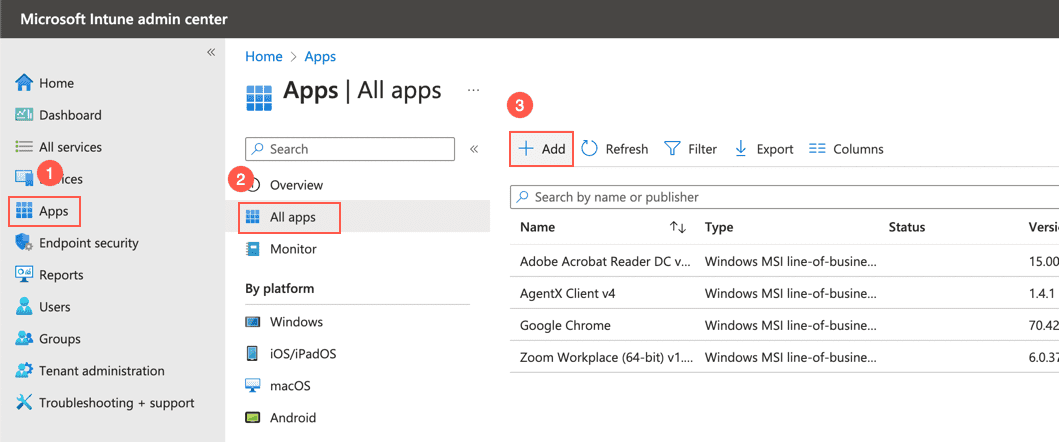Open the Overview menu item

click(296, 185)
